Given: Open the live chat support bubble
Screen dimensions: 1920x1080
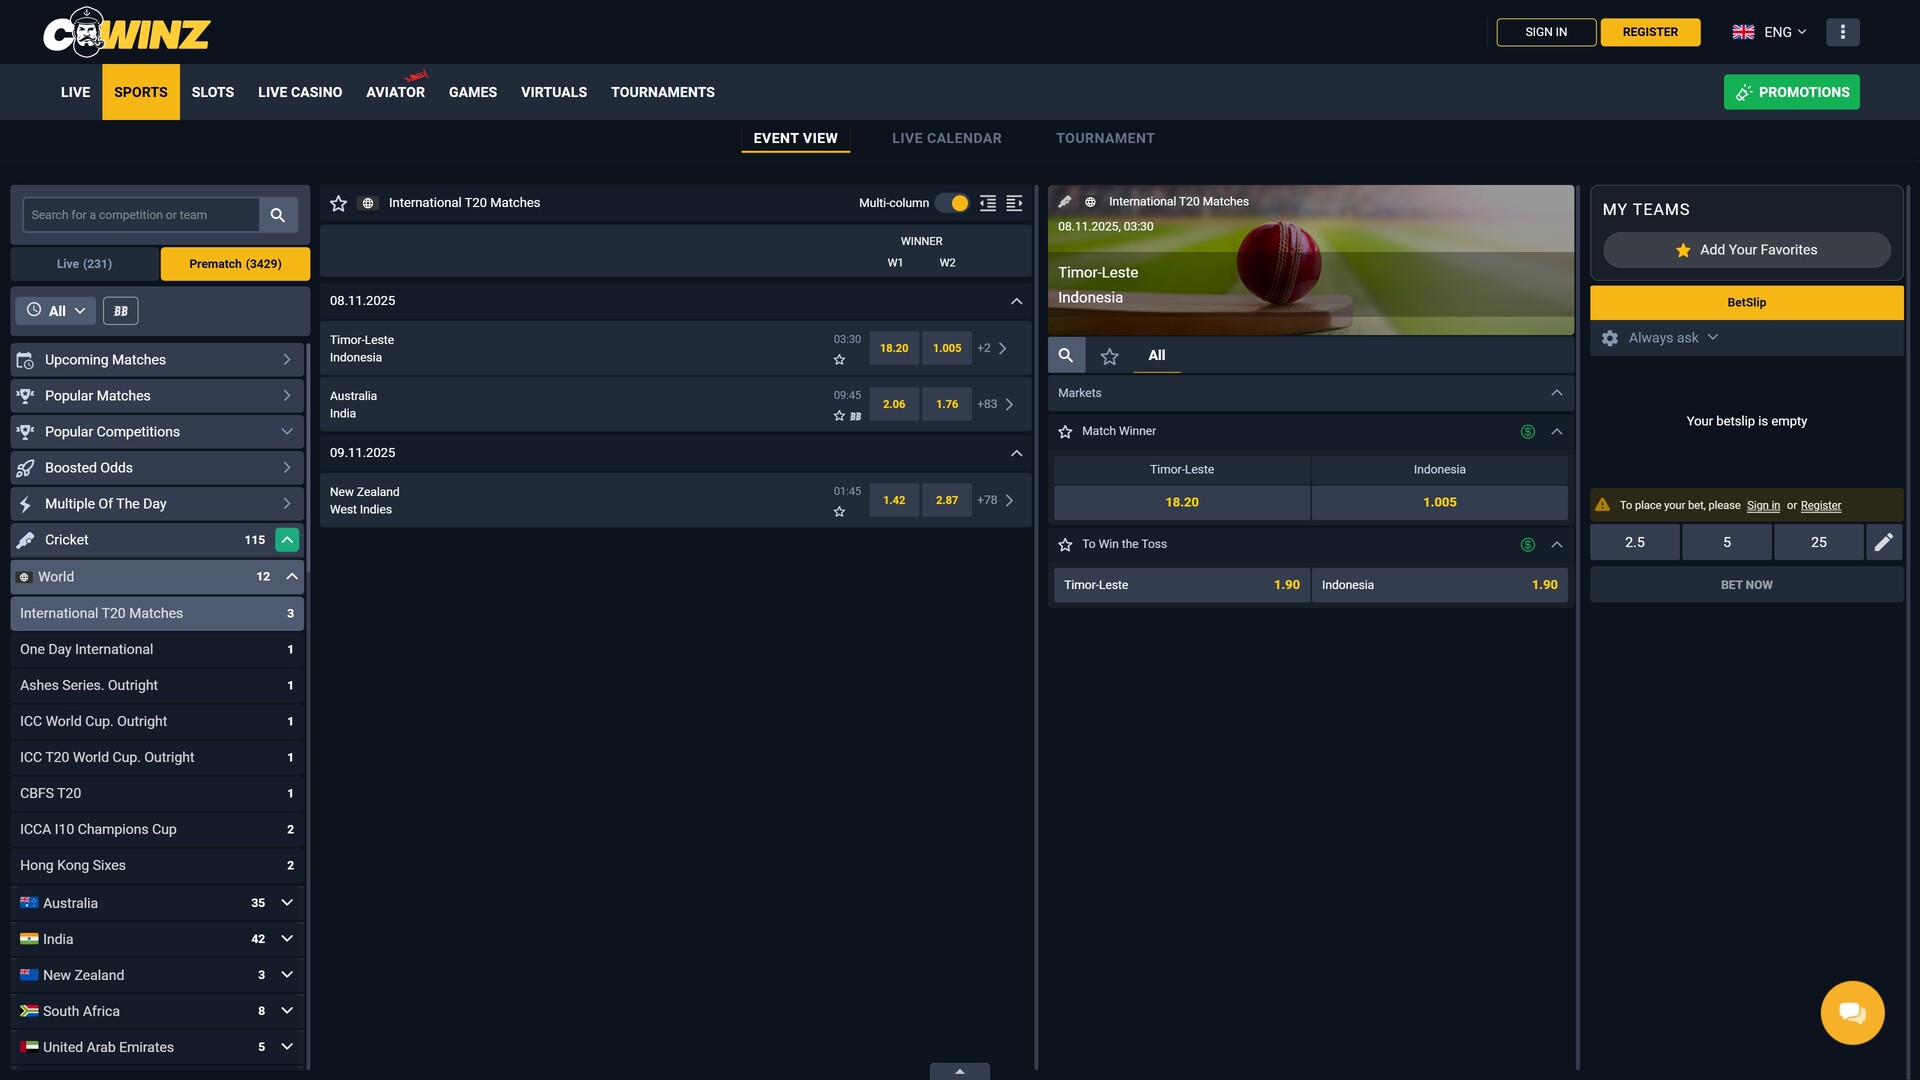Looking at the screenshot, I should (1852, 1012).
